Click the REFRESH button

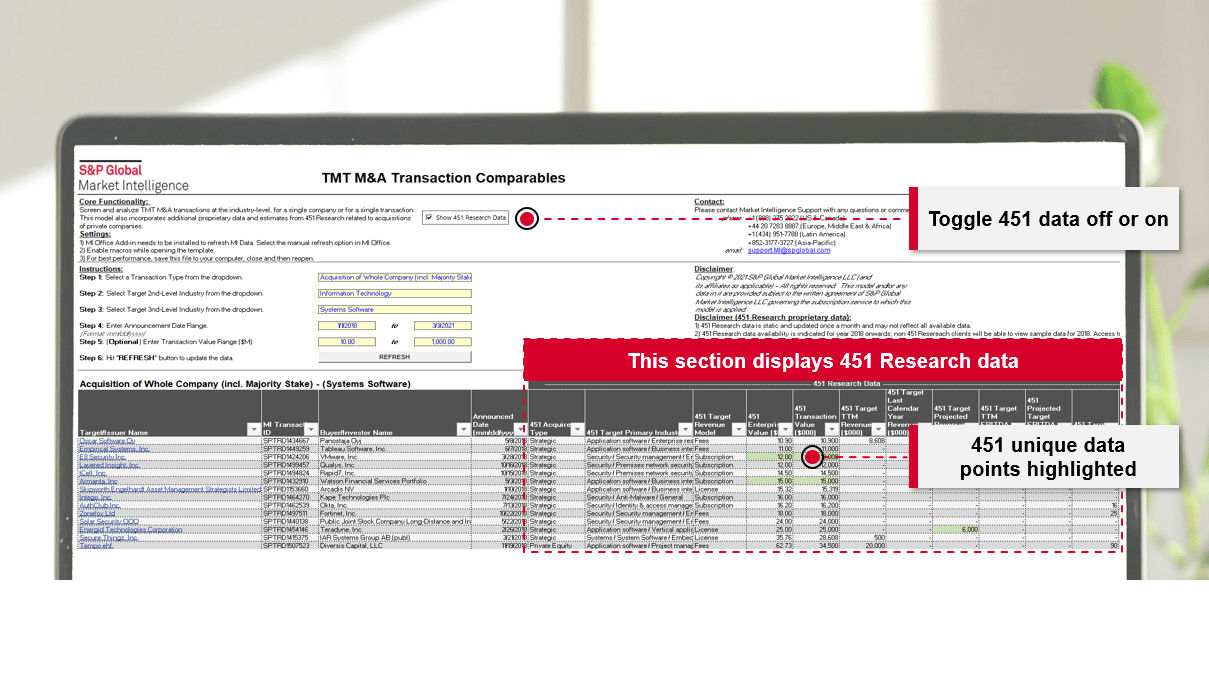pos(394,356)
